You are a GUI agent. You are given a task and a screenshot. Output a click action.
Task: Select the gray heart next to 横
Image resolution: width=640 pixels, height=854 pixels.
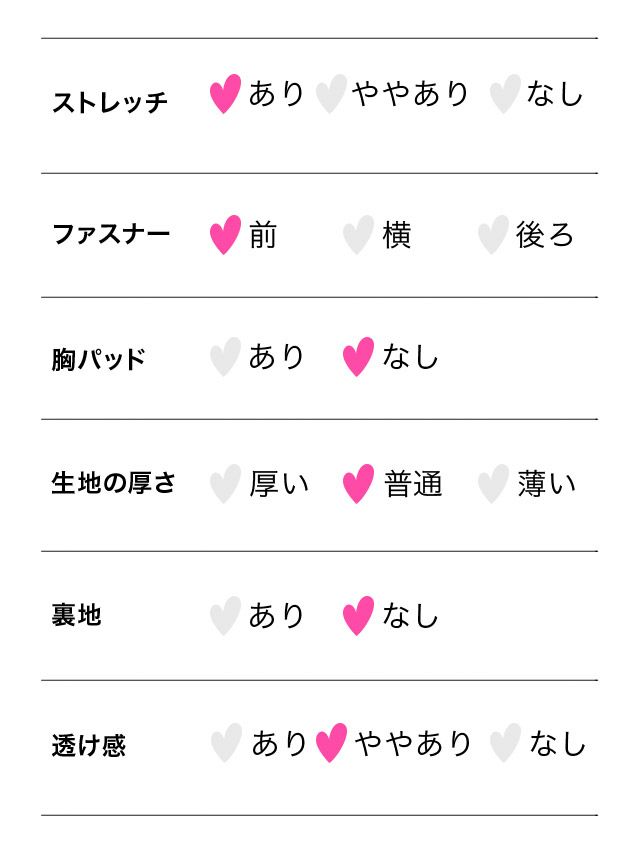(x=358, y=235)
